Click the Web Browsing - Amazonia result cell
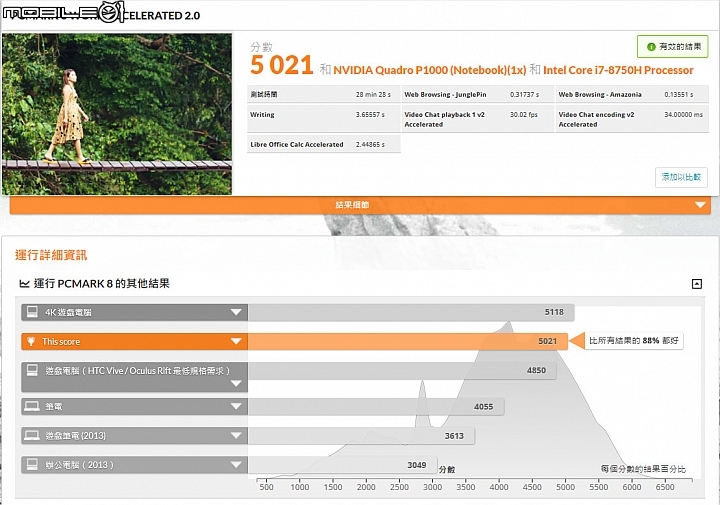 pyautogui.click(x=632, y=95)
